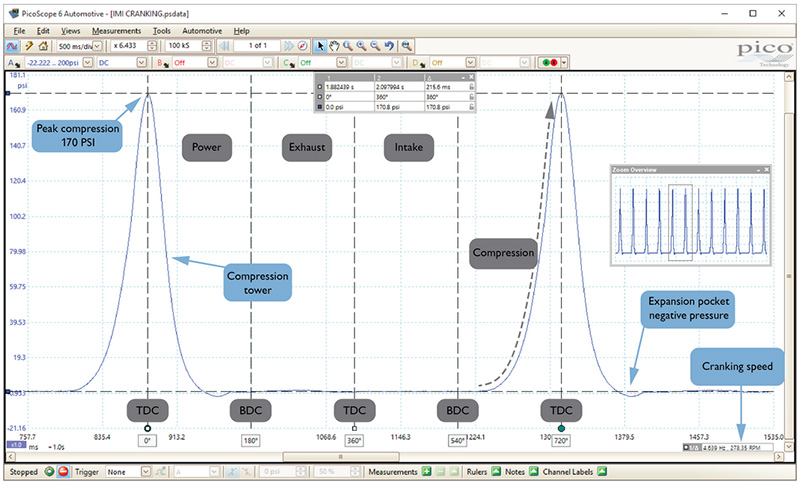This screenshot has height=484, width=800.
Task: Open the Views menu
Action: coord(70,31)
